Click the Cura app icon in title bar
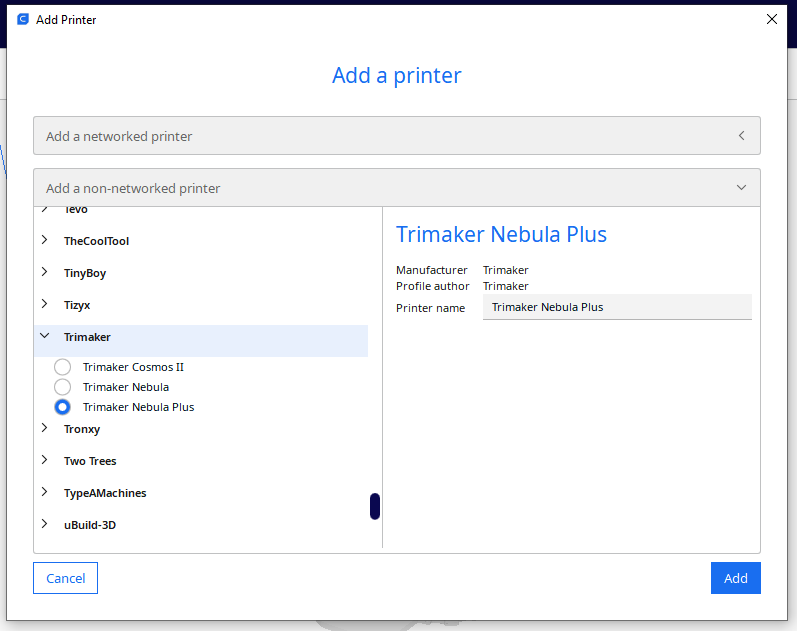 [x=22, y=19]
